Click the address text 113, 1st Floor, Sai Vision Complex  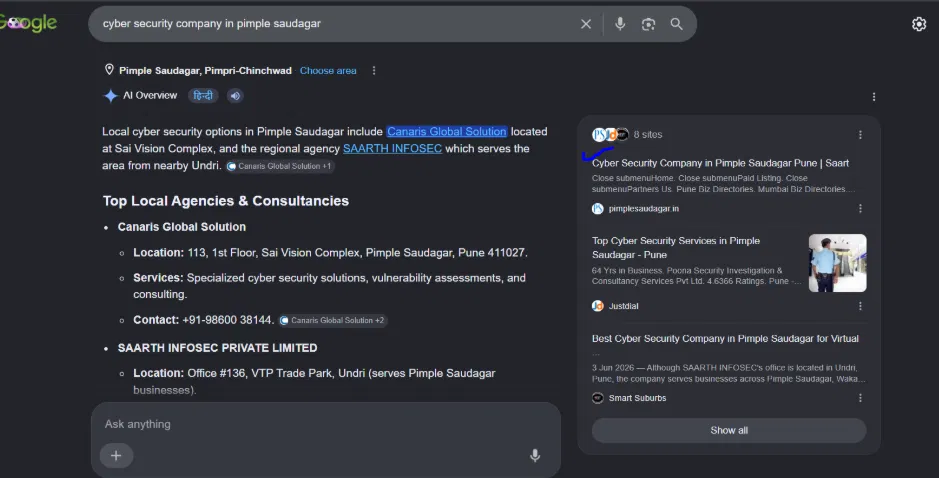click(275, 253)
